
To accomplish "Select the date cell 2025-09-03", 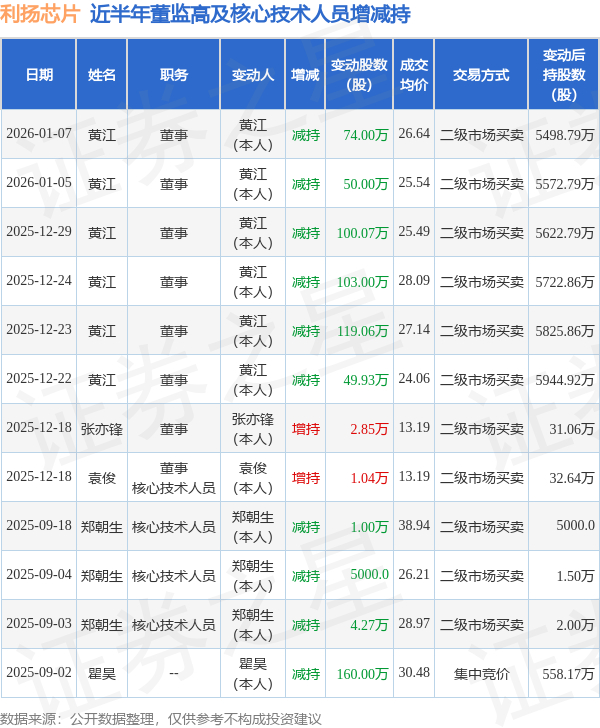I will coord(39,624).
